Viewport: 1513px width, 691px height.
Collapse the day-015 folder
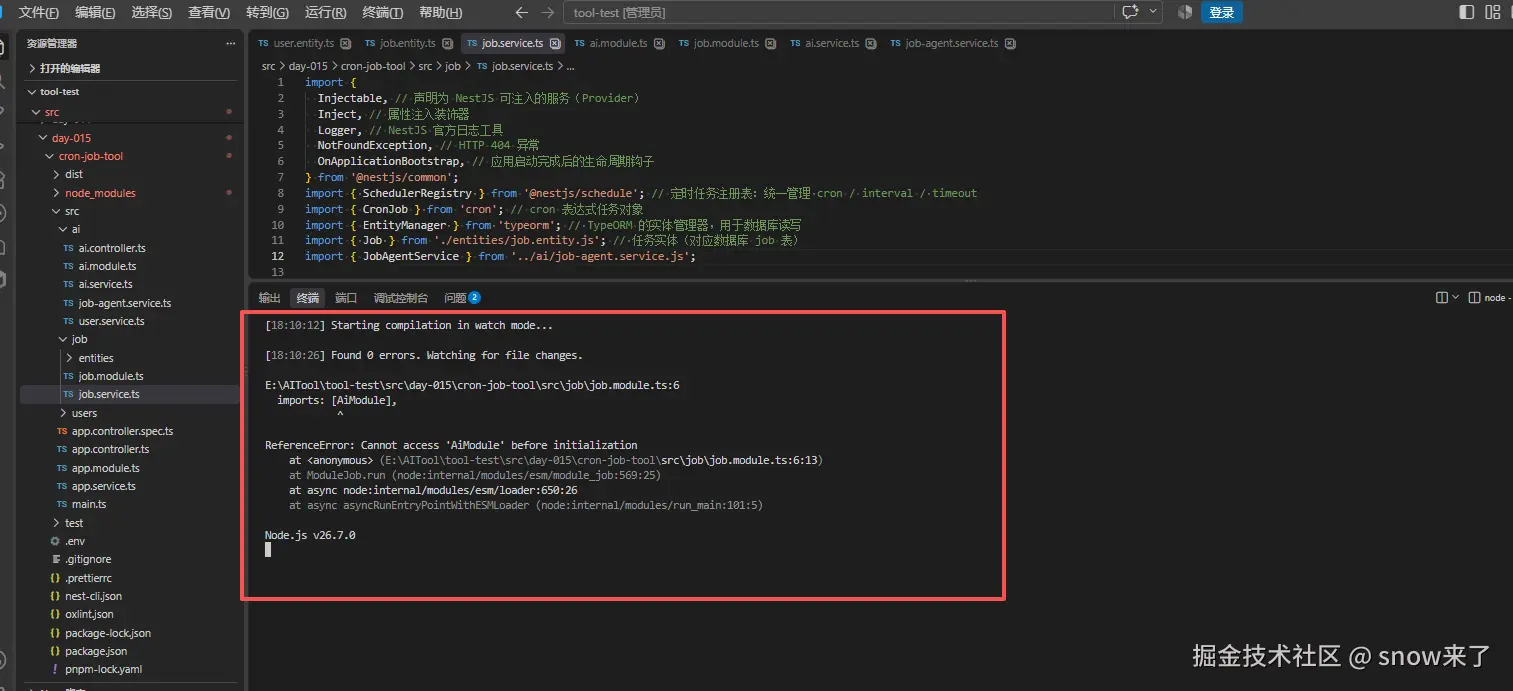(71, 138)
